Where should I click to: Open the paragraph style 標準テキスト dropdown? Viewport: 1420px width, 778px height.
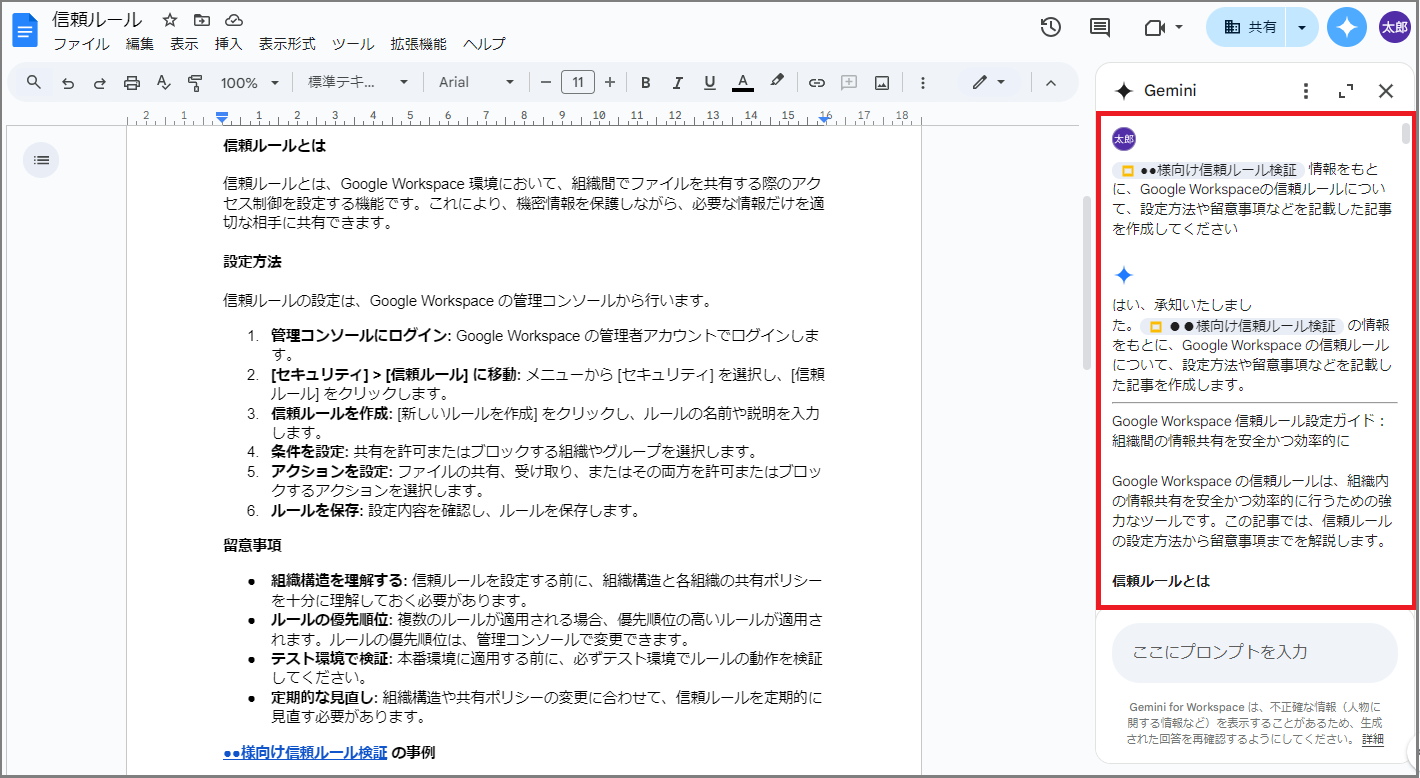[x=358, y=82]
